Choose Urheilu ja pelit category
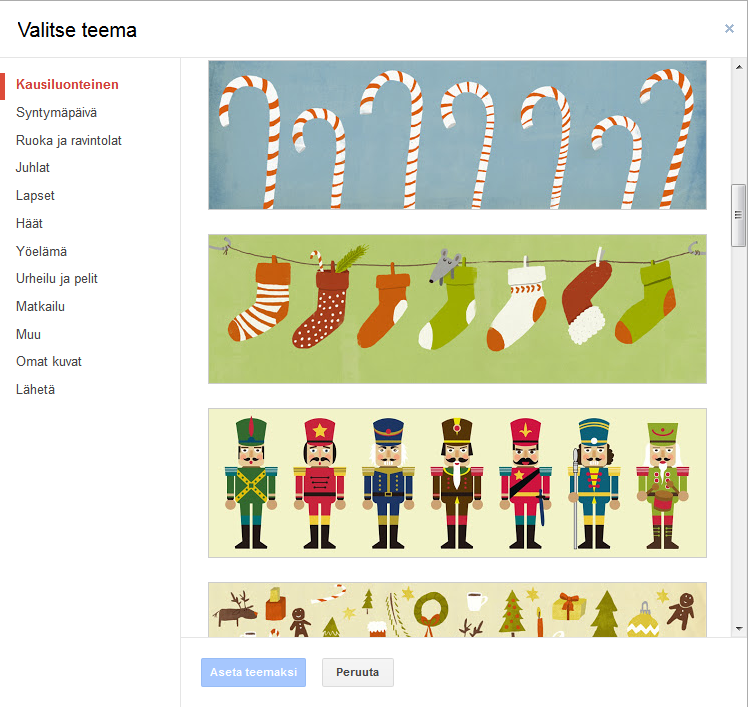Image resolution: width=748 pixels, height=707 pixels. [57, 279]
